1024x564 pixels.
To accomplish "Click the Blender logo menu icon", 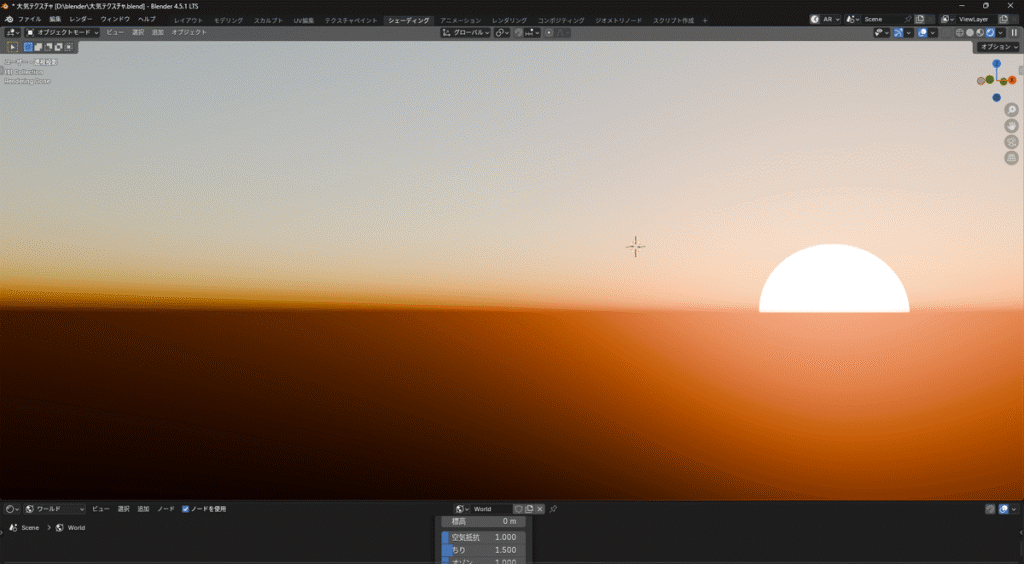I will click(x=8, y=19).
